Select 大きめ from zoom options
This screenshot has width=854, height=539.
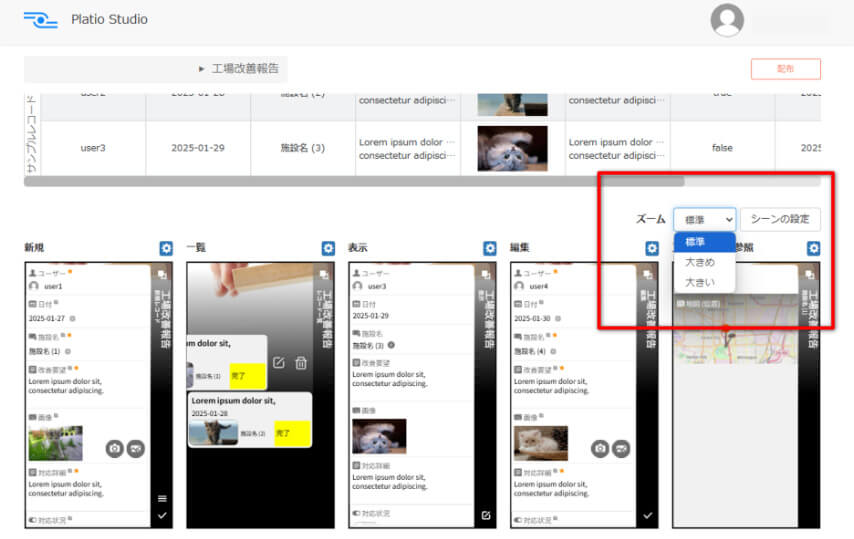(x=699, y=262)
